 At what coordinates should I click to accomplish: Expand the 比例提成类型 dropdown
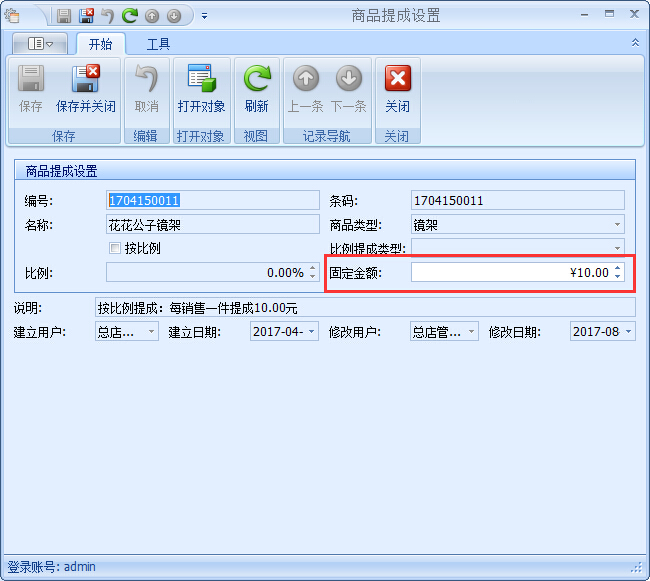coord(617,248)
